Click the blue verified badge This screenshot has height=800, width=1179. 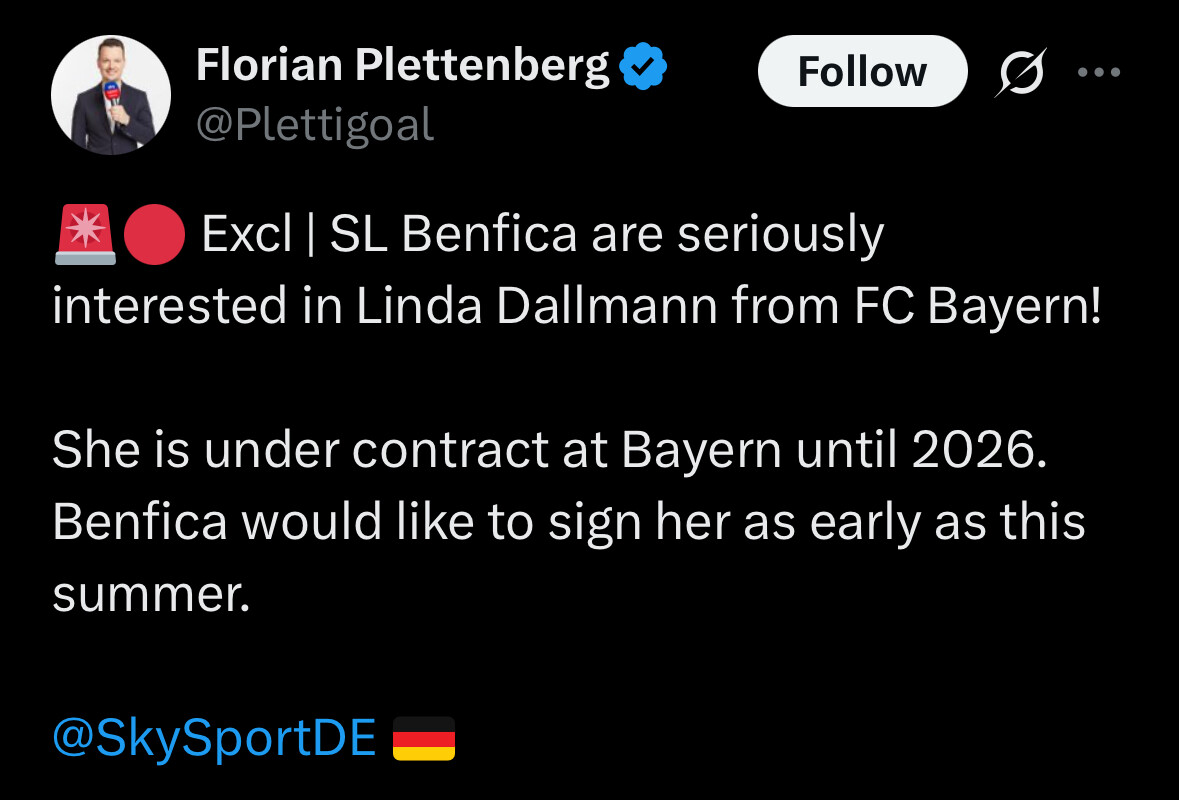pos(643,66)
